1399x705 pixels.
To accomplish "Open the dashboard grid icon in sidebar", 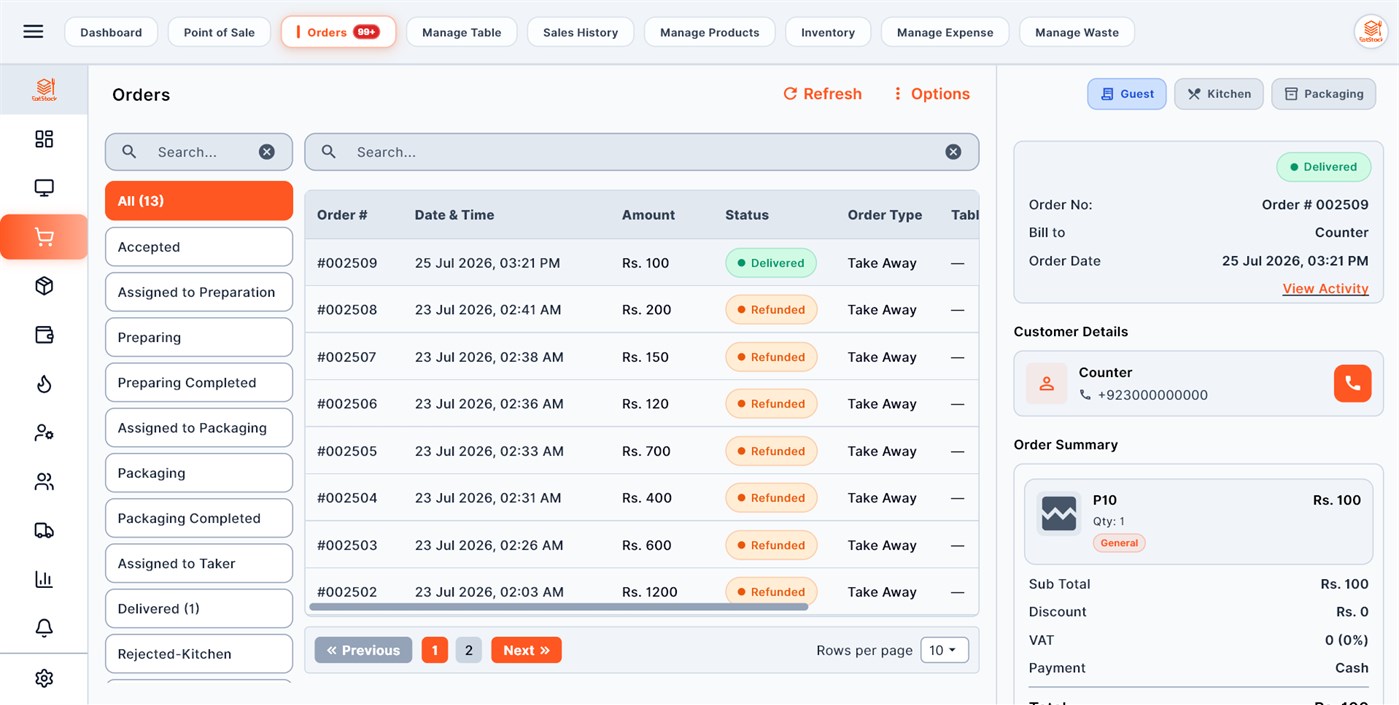I will click(x=44, y=139).
